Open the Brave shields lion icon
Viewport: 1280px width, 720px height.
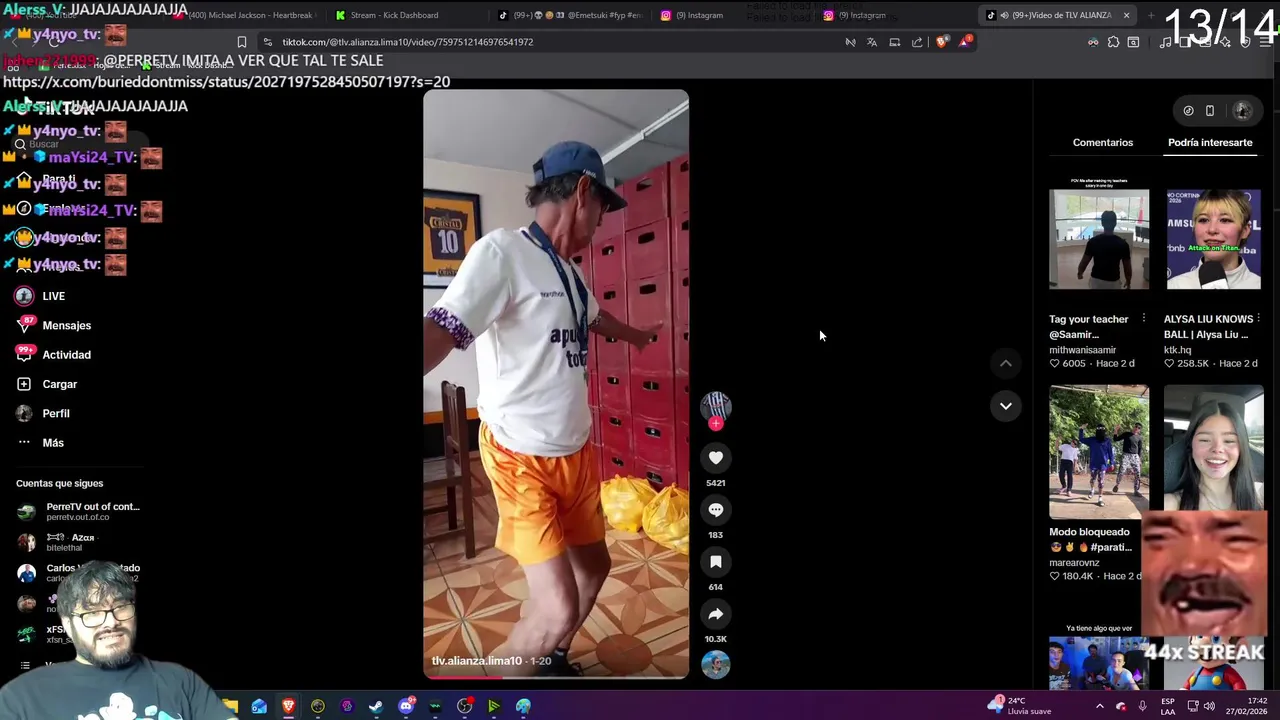coord(942,42)
